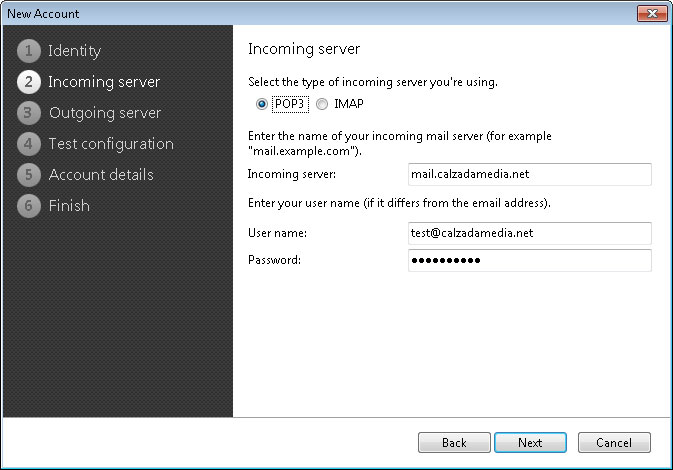The height and width of the screenshot is (470, 673).
Task: Click the 'New Account' window title
Action: (x=43, y=14)
